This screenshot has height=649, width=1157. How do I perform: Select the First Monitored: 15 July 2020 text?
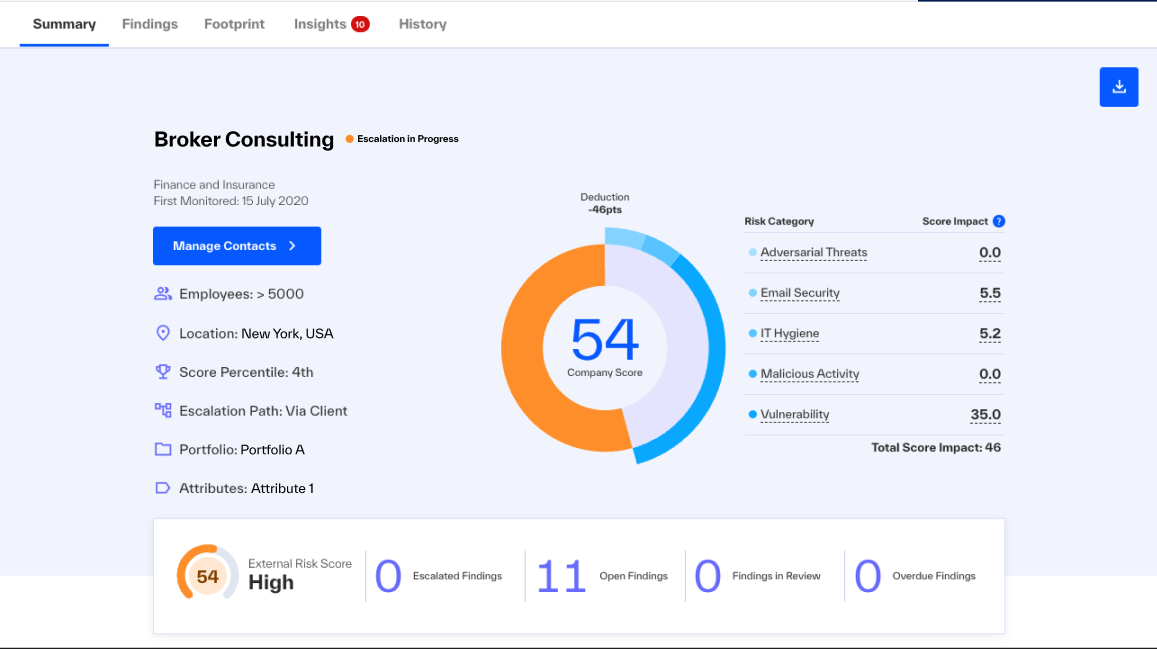point(231,201)
